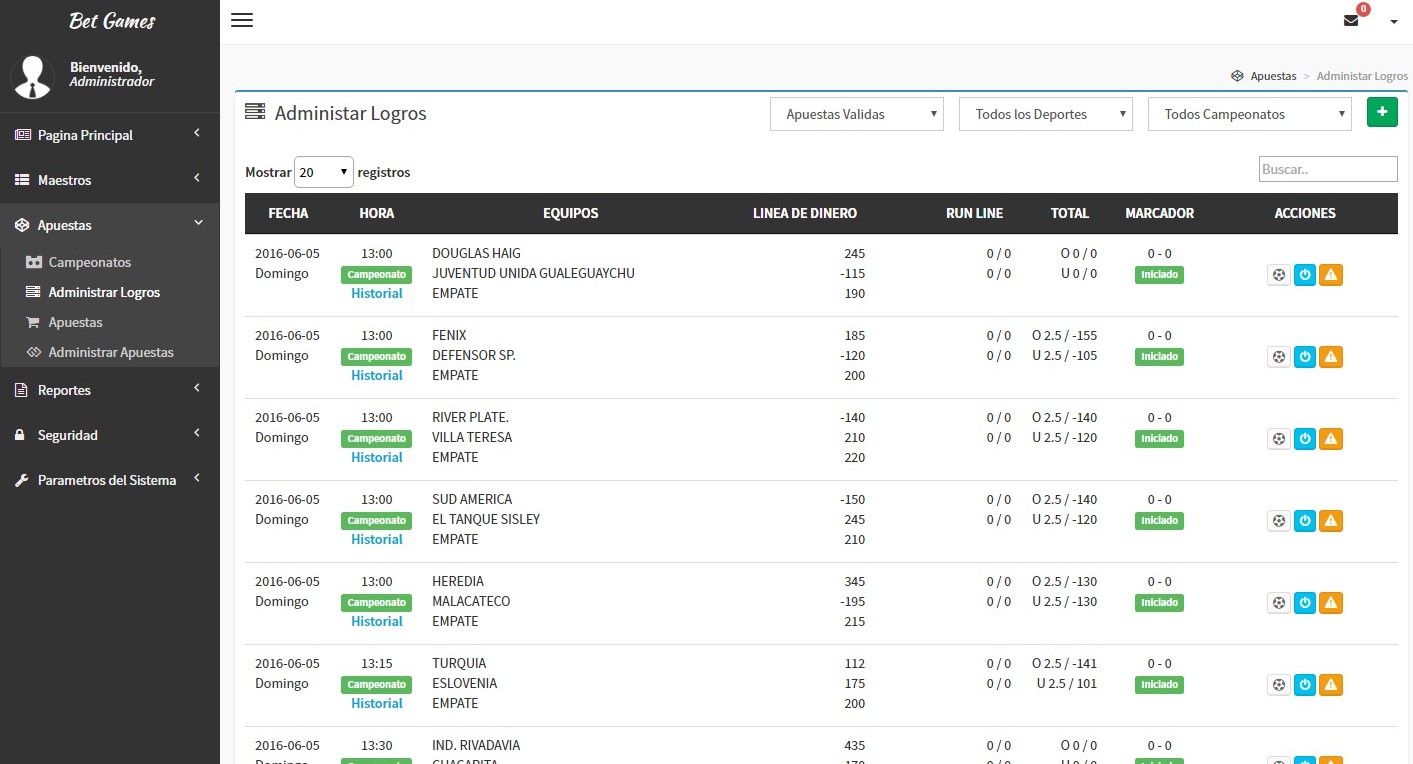Toggle blue power button for Douglas Haig match

[x=1304, y=275]
